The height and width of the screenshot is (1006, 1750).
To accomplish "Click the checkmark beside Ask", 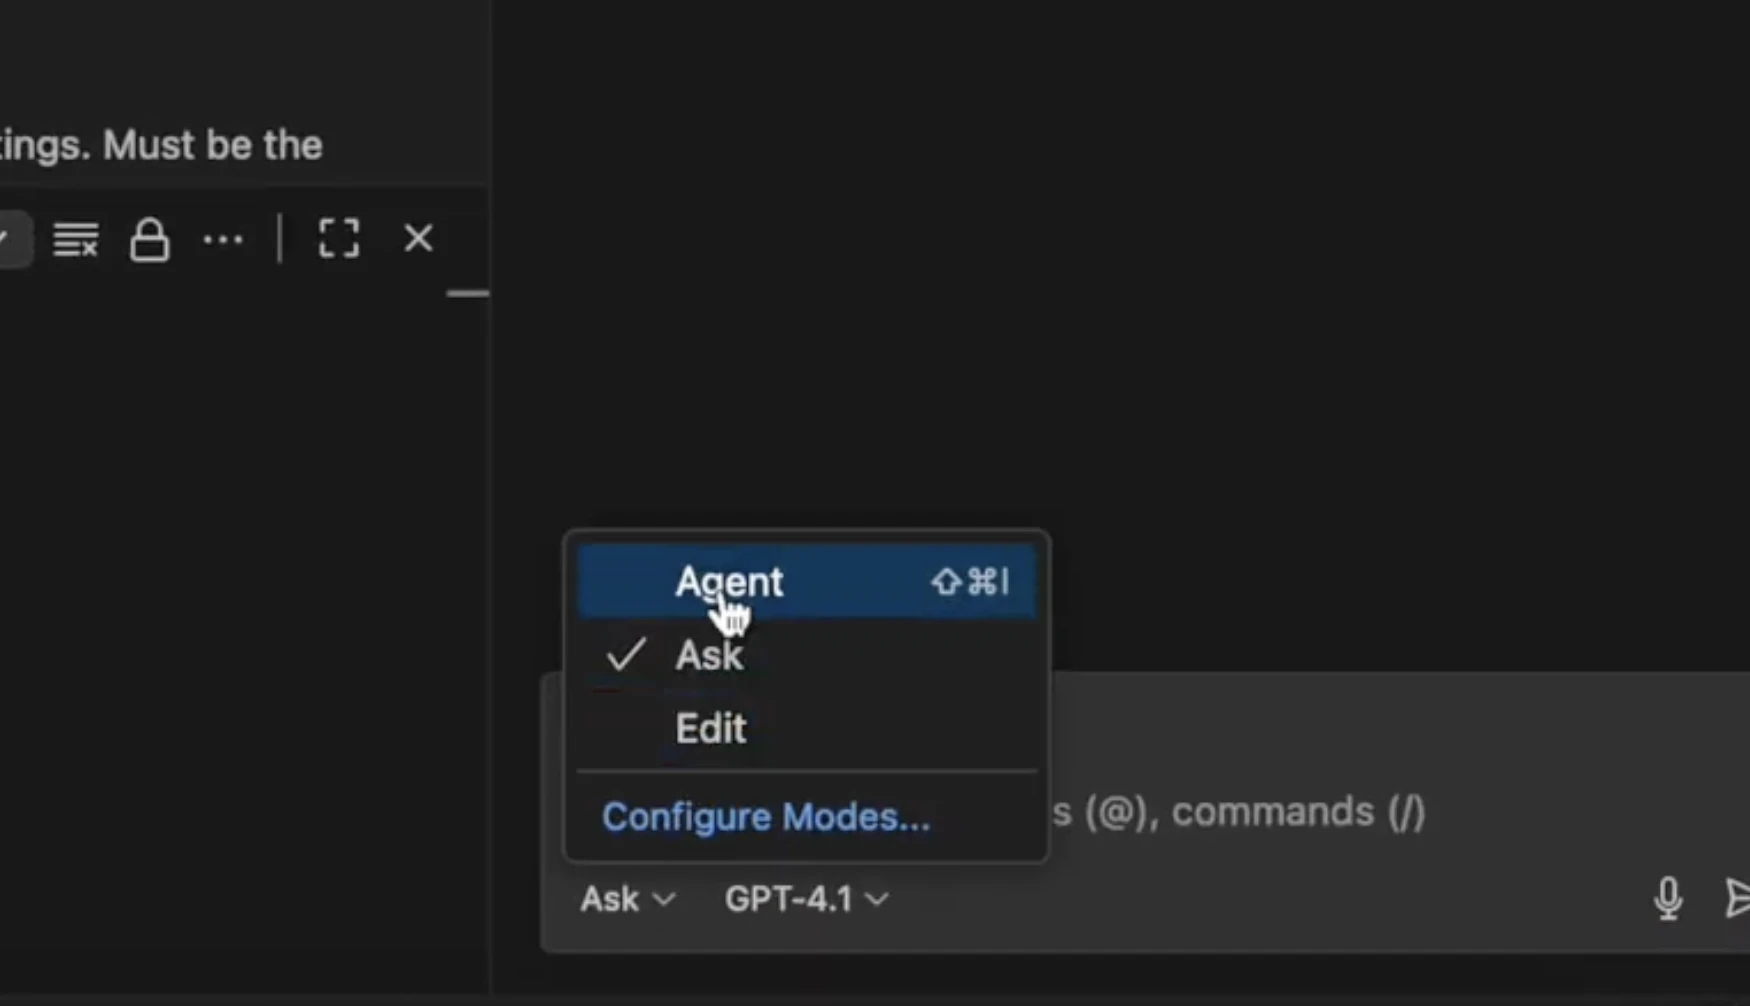I will (x=626, y=655).
